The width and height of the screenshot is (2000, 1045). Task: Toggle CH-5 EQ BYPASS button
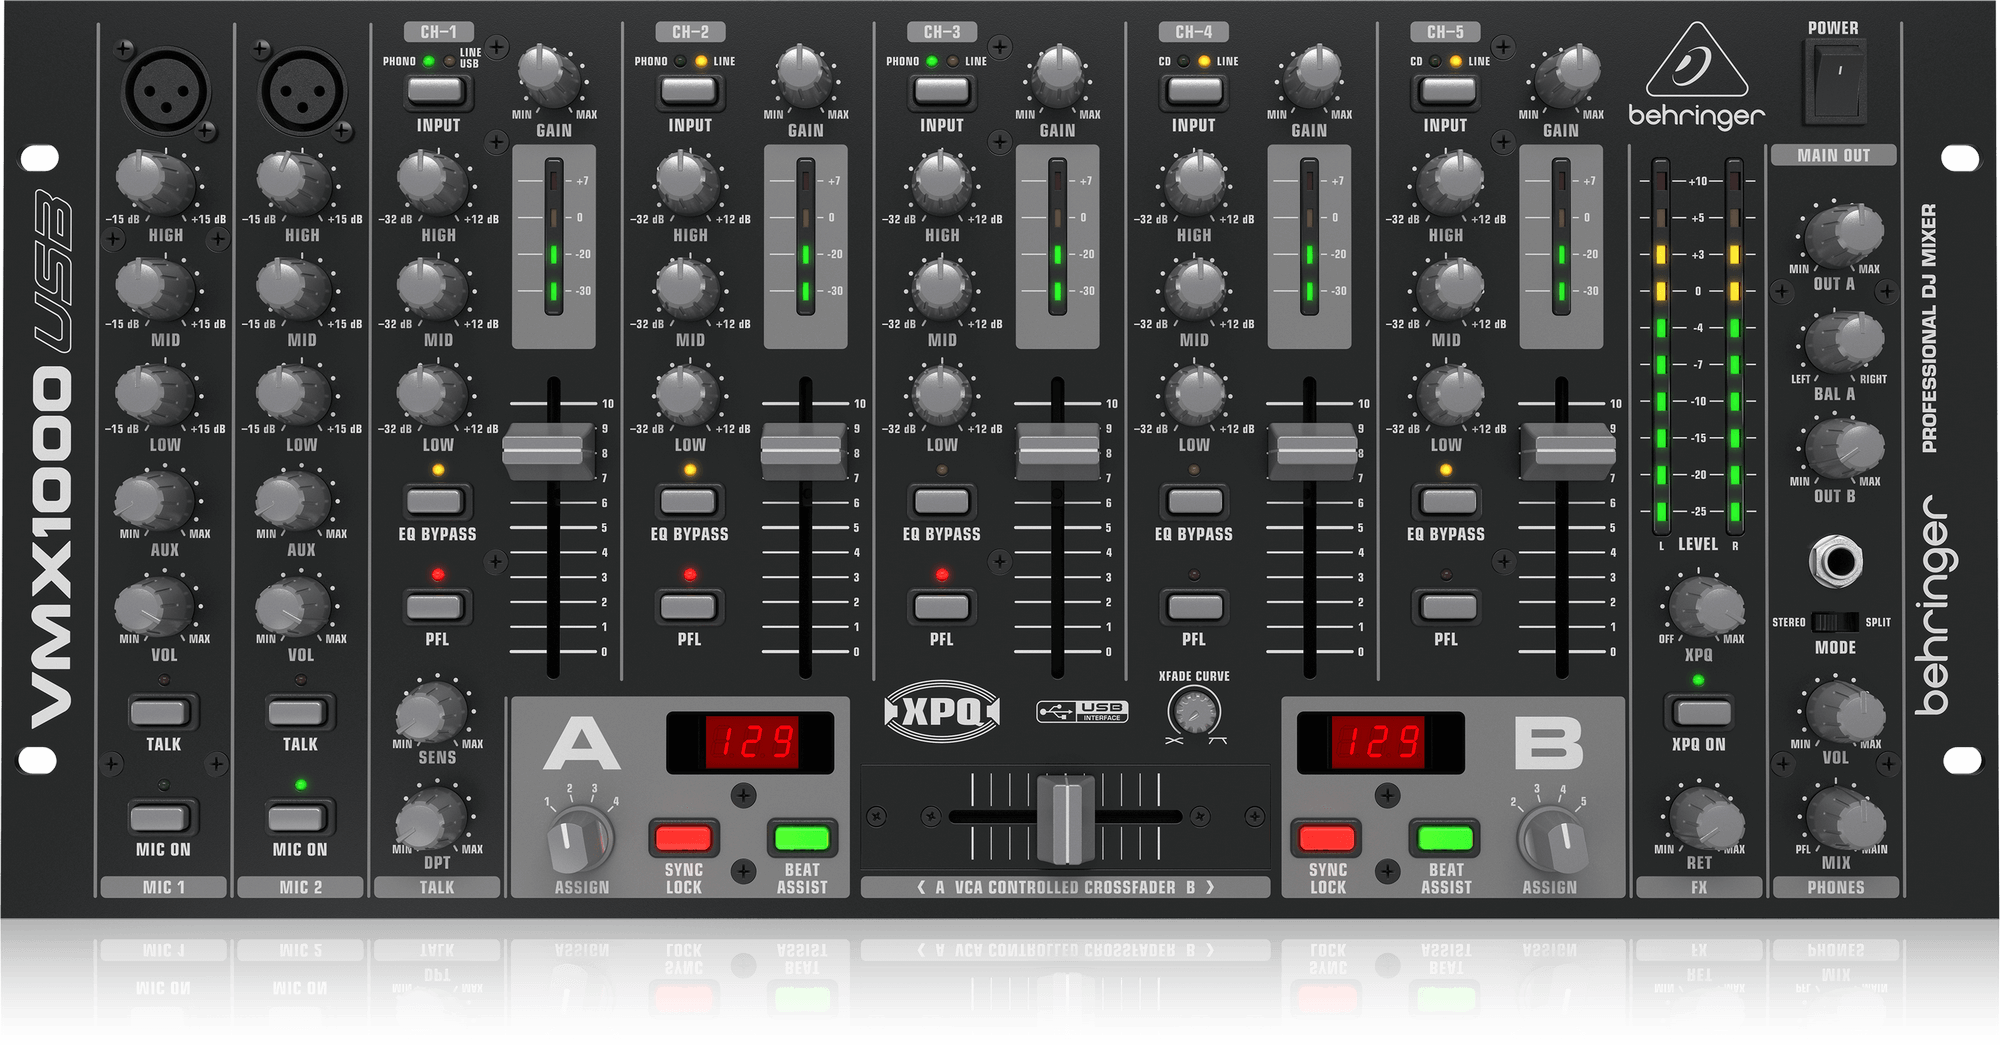tap(1446, 501)
